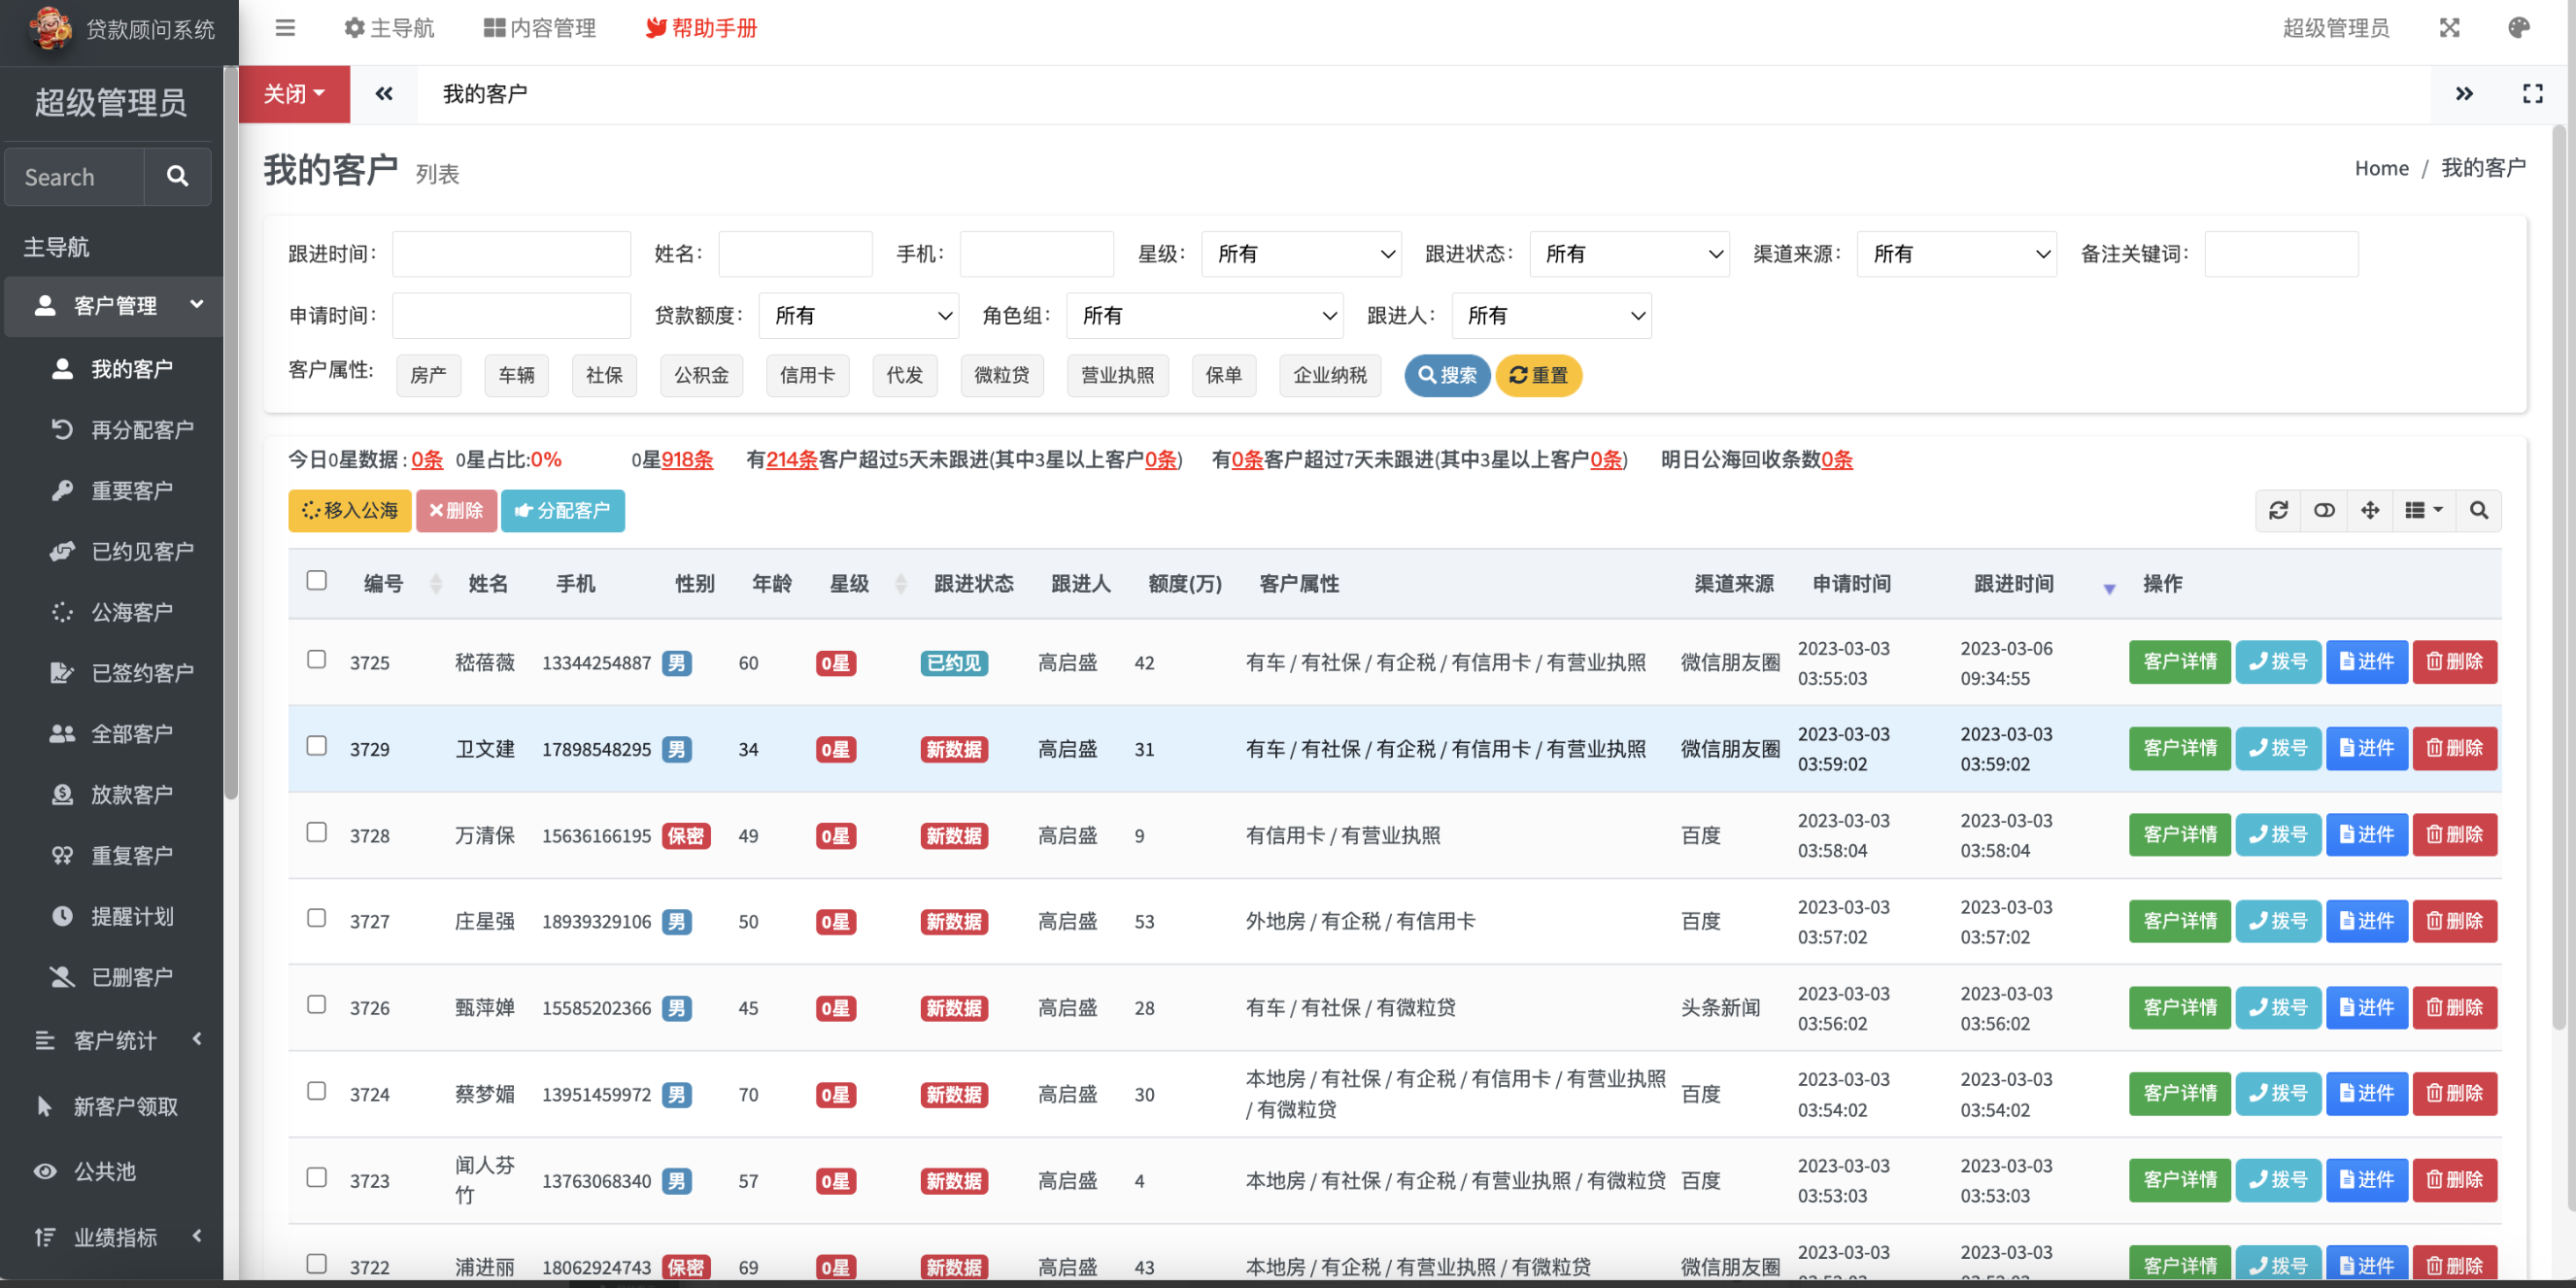Image resolution: width=2576 pixels, height=1288 pixels.
Task: Open the 跟进状态 filter dropdown
Action: point(1629,254)
